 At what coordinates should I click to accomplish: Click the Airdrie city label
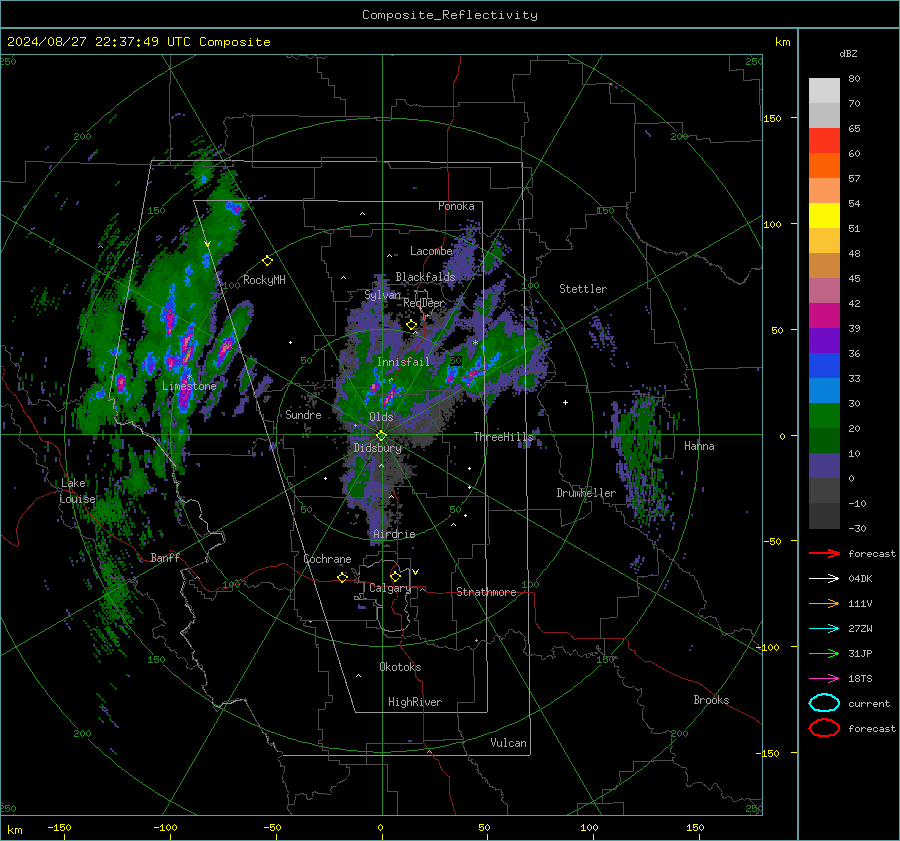394,534
